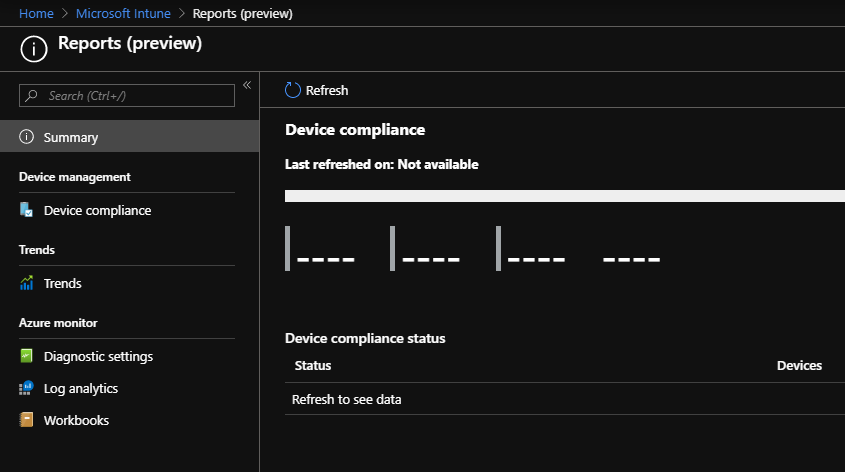Click the Trends chart icon
This screenshot has height=472, width=845.
(27, 283)
